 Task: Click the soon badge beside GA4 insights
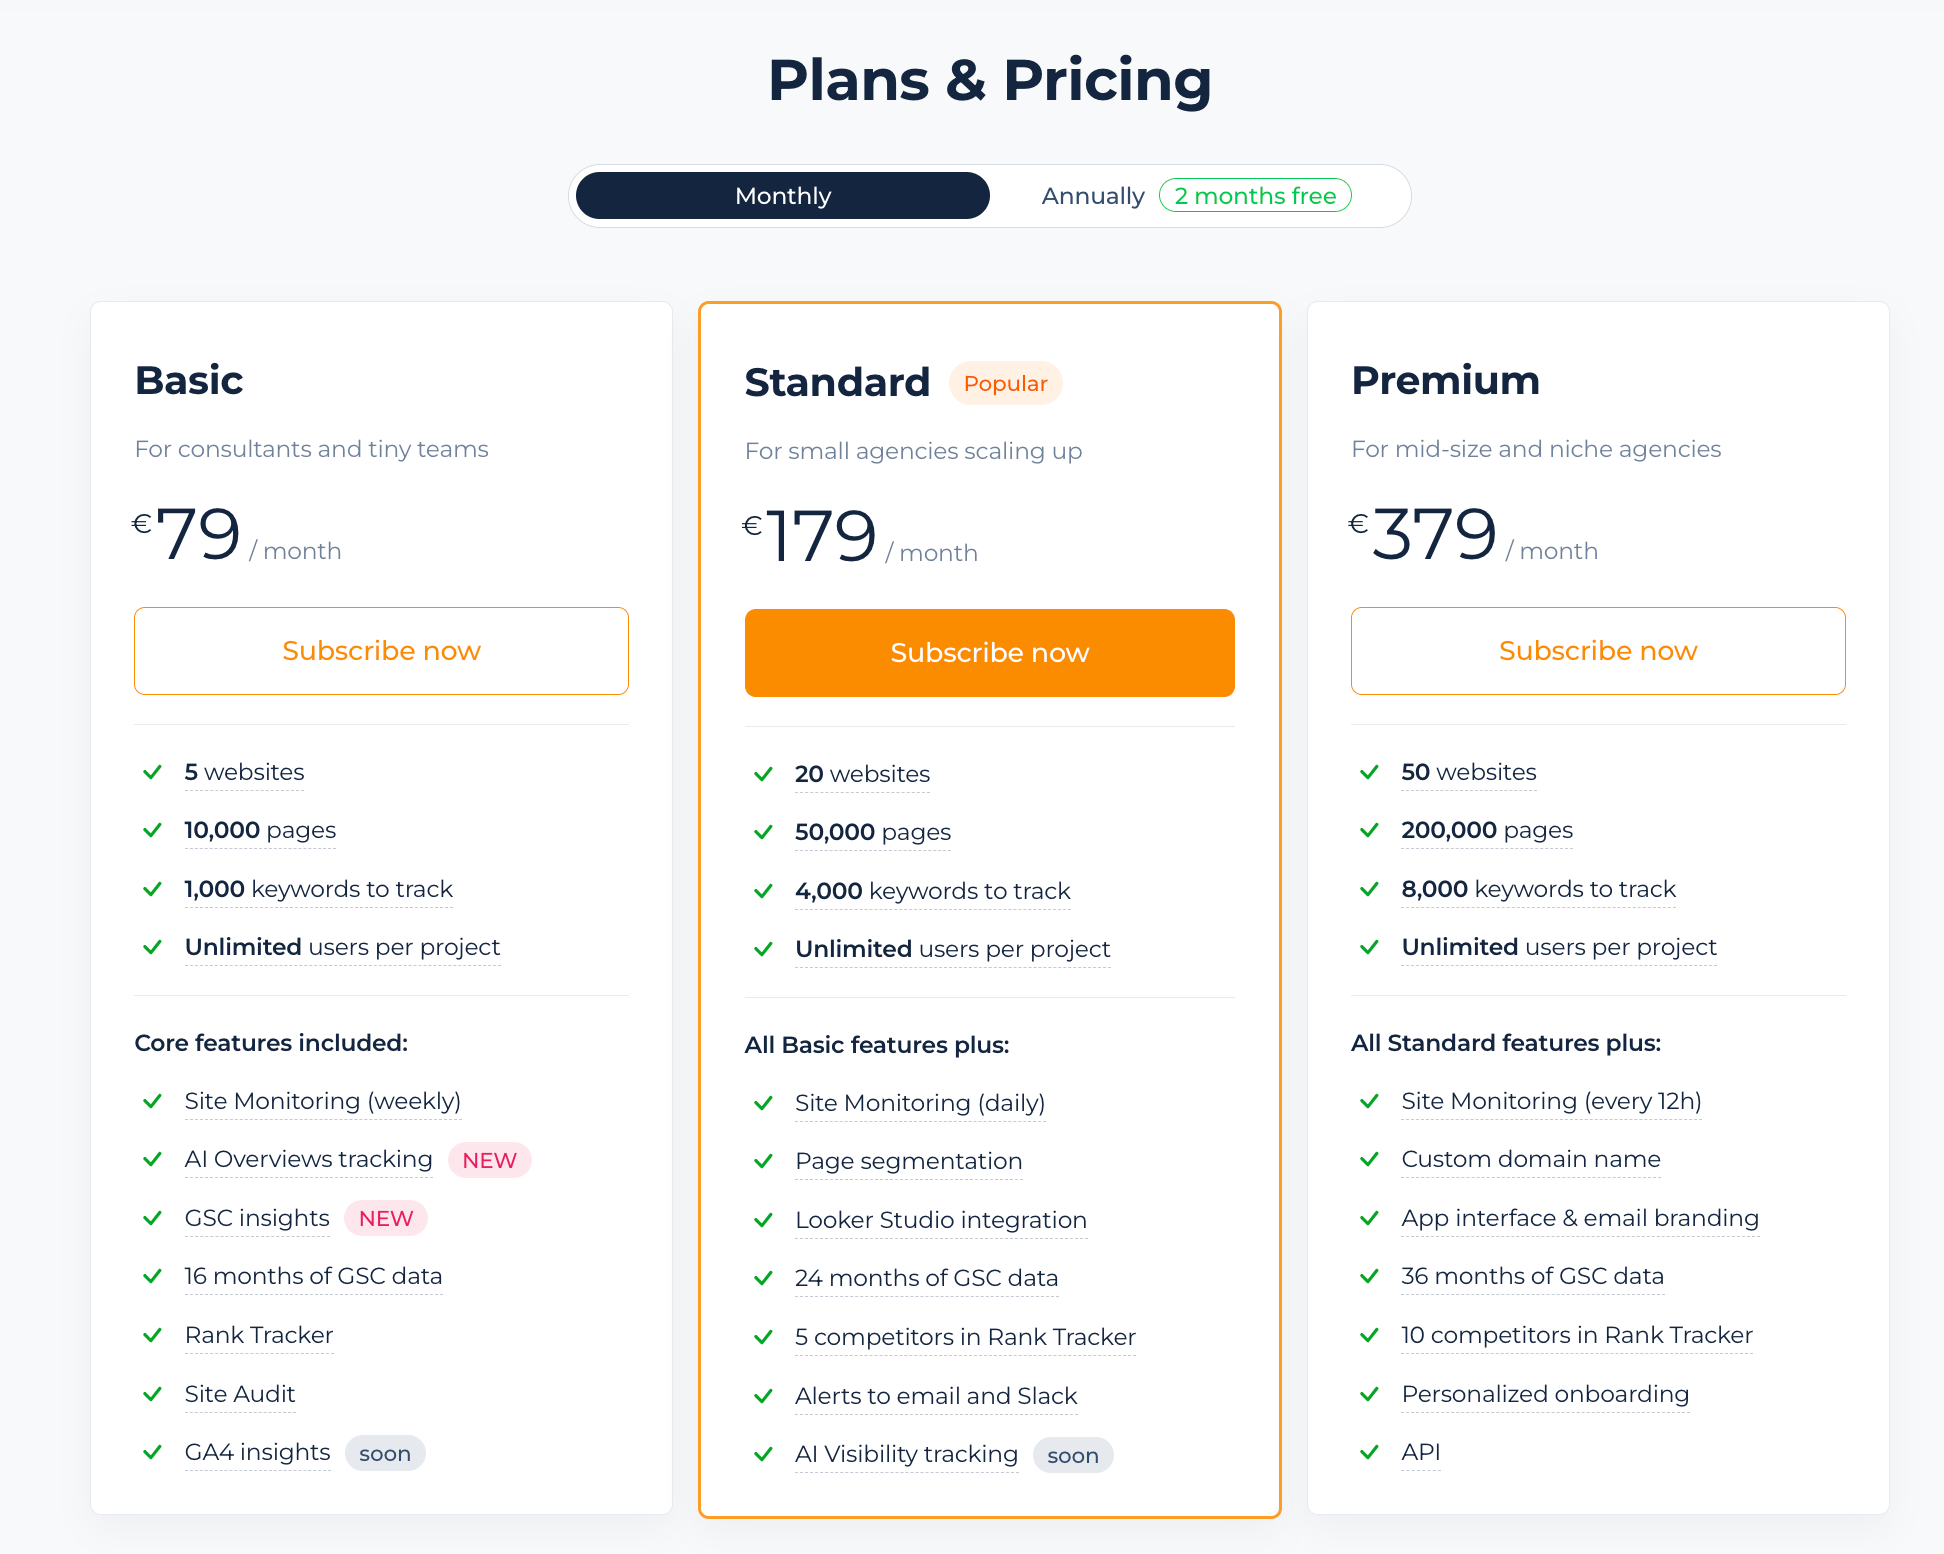pos(385,1453)
